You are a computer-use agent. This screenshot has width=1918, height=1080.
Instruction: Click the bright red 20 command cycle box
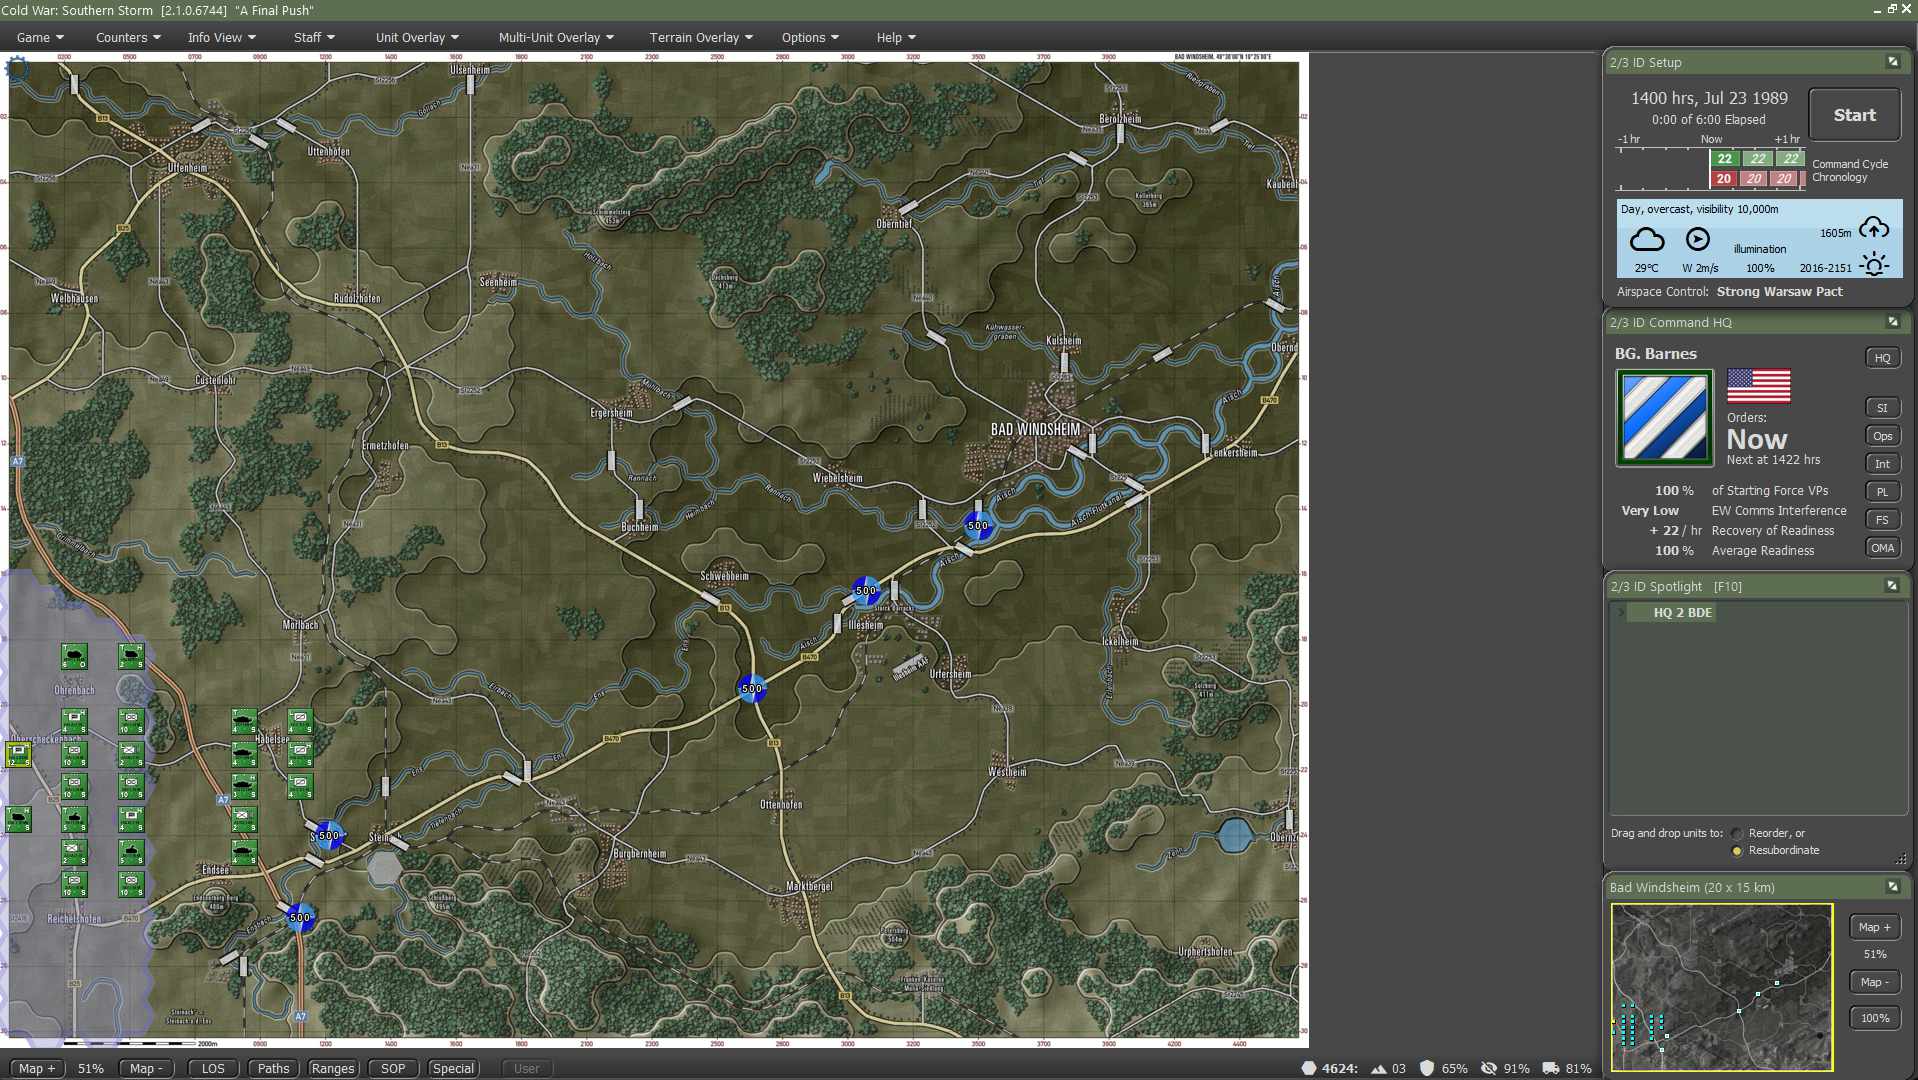(x=1724, y=179)
